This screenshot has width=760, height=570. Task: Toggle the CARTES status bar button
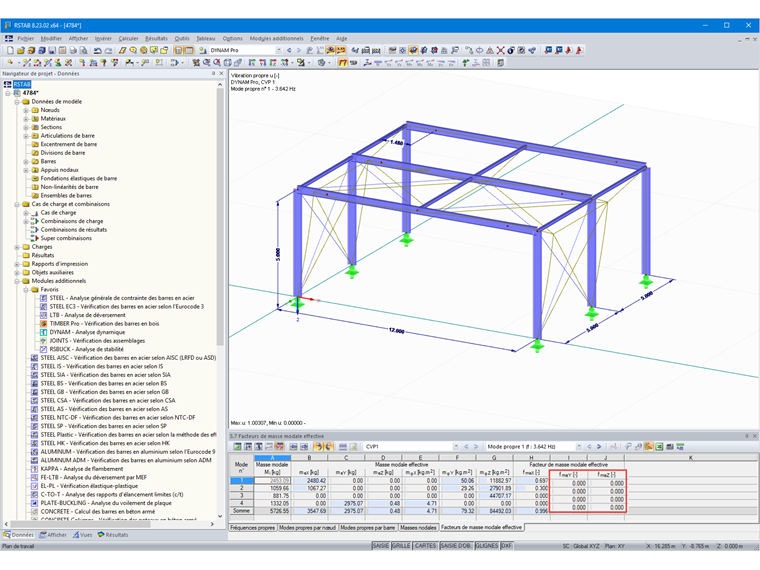pyautogui.click(x=425, y=546)
